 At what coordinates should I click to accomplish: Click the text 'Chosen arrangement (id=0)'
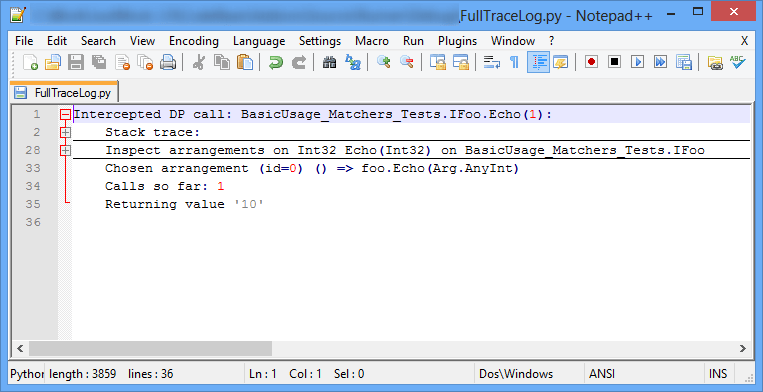pos(204,168)
